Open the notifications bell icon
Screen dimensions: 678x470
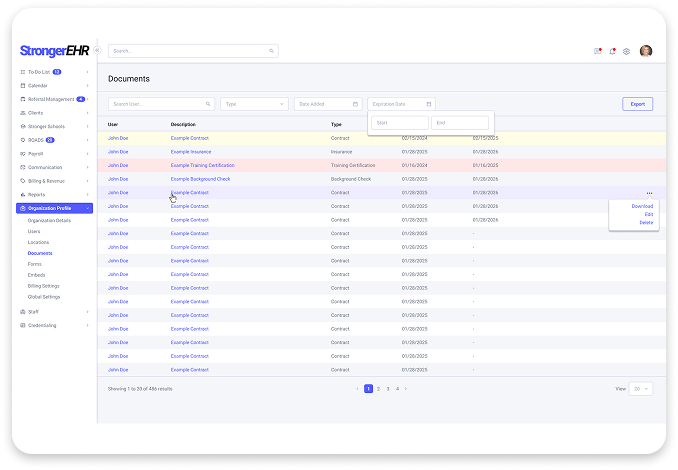click(612, 51)
